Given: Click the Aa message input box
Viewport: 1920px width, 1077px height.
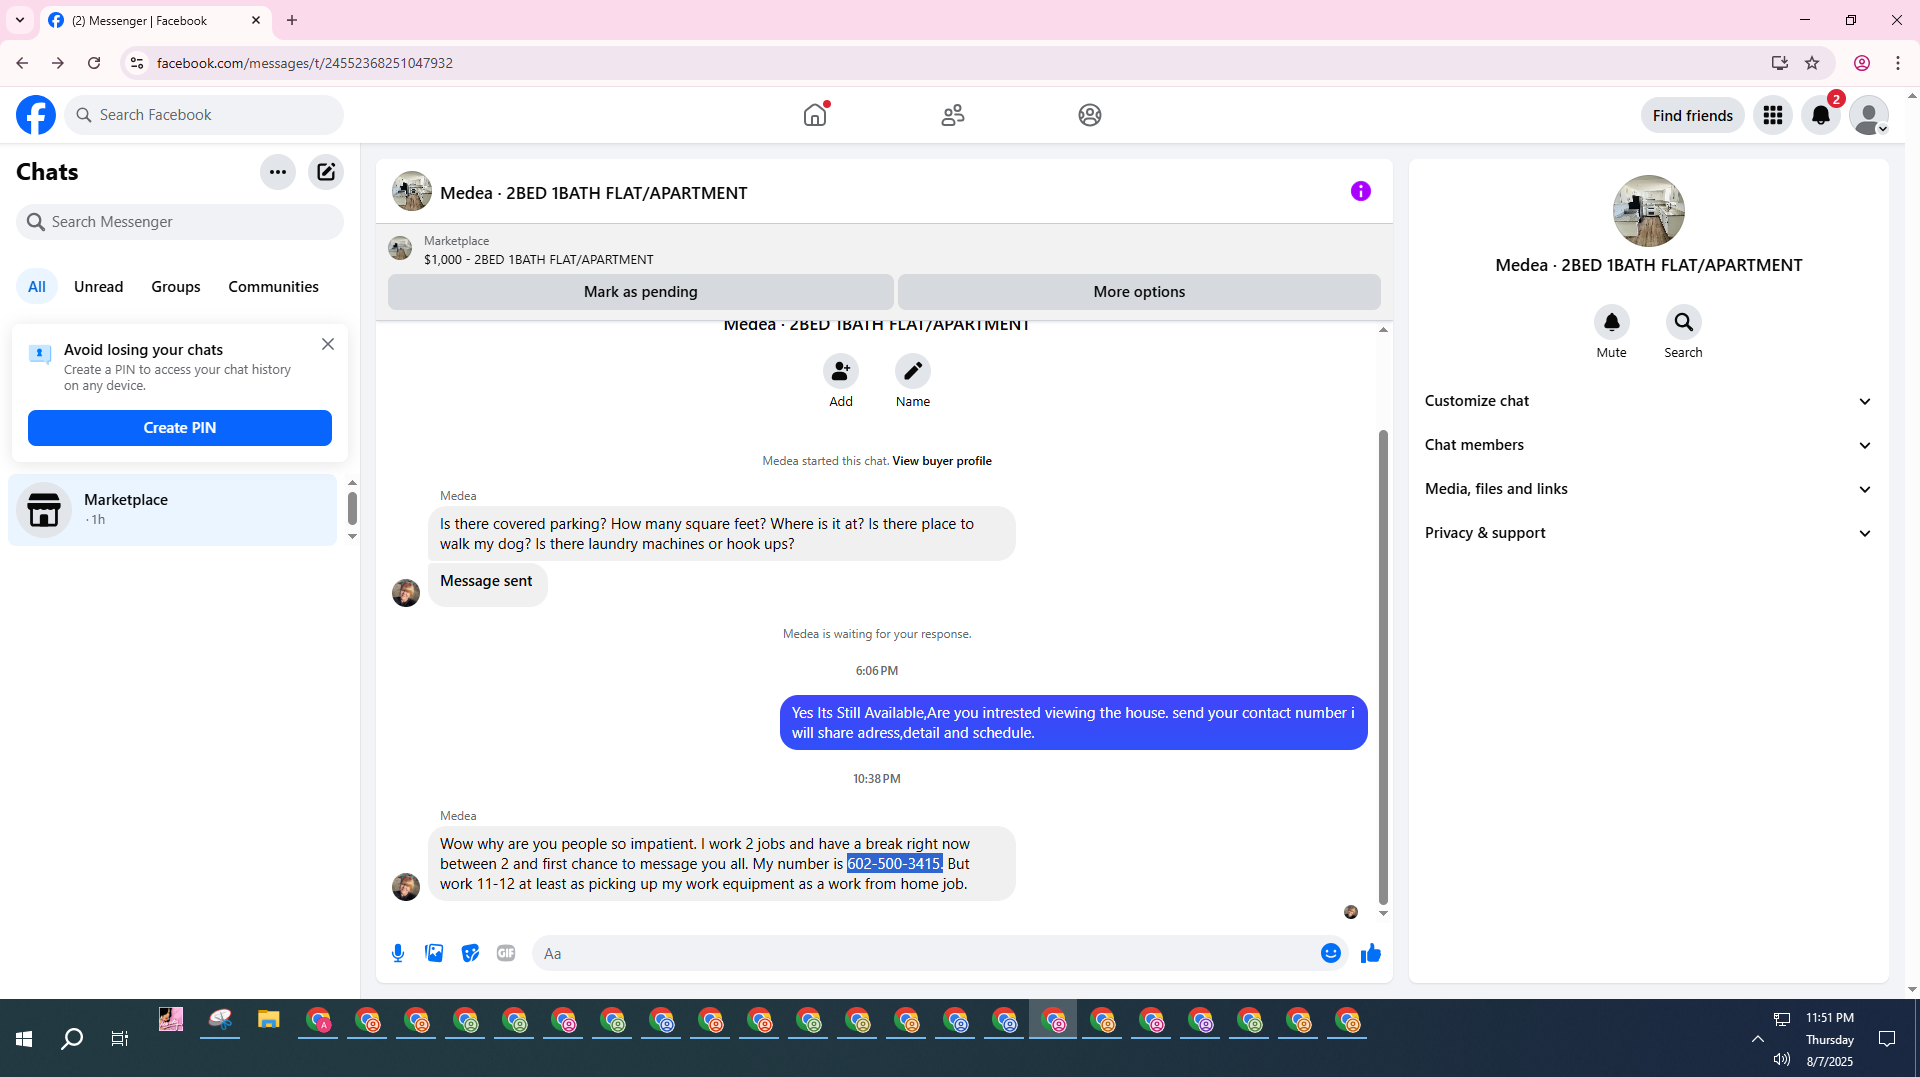Looking at the screenshot, I should (925, 954).
